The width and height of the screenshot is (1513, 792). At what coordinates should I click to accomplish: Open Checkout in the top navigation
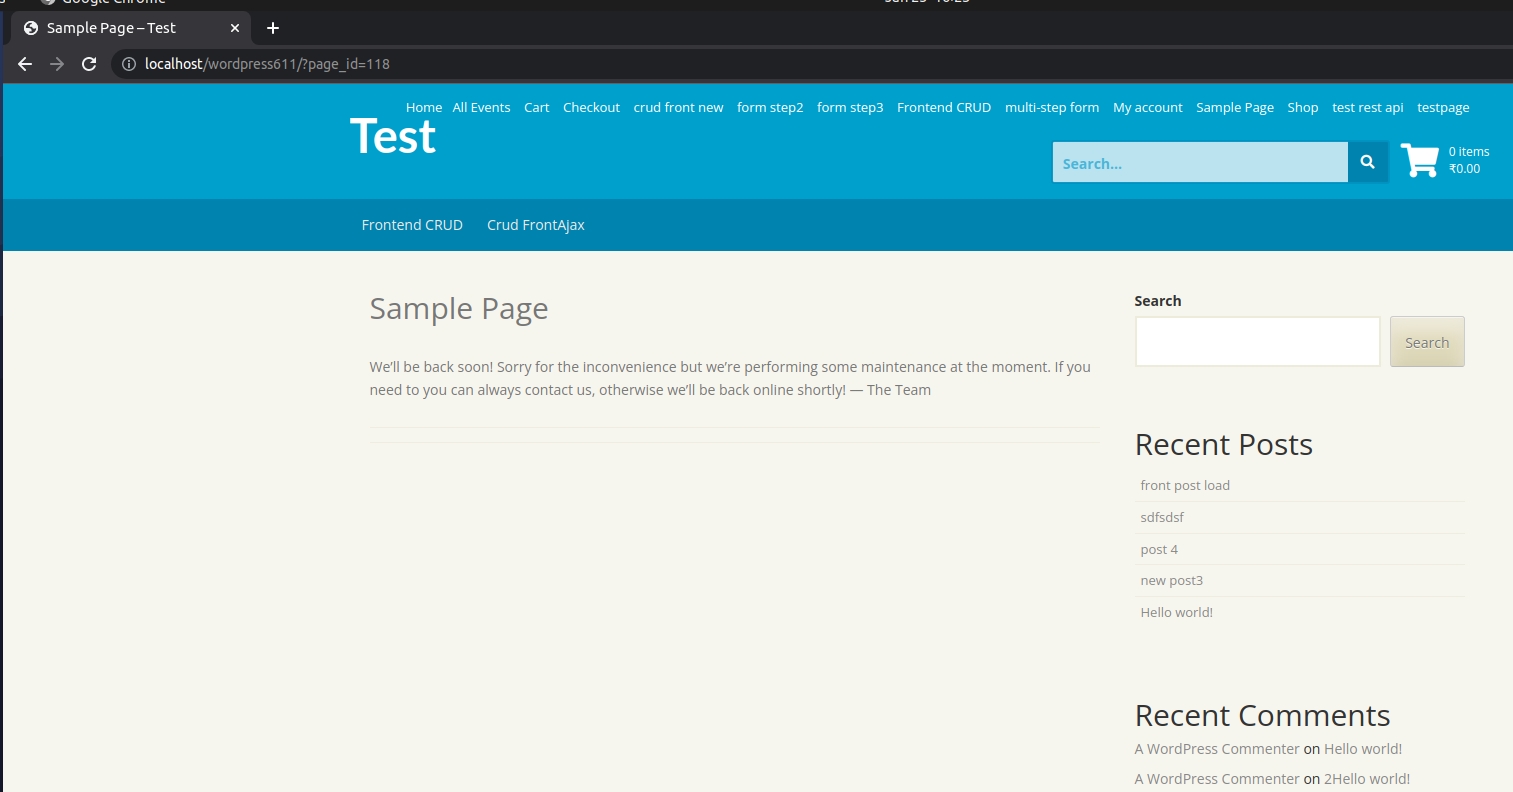(591, 107)
